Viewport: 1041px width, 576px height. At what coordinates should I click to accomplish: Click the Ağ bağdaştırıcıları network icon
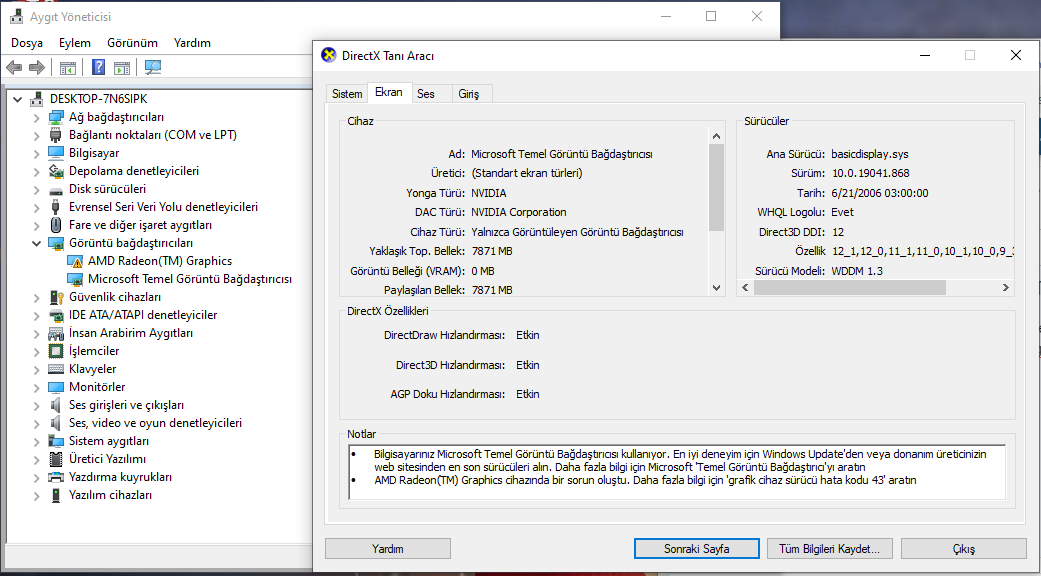[x=56, y=117]
